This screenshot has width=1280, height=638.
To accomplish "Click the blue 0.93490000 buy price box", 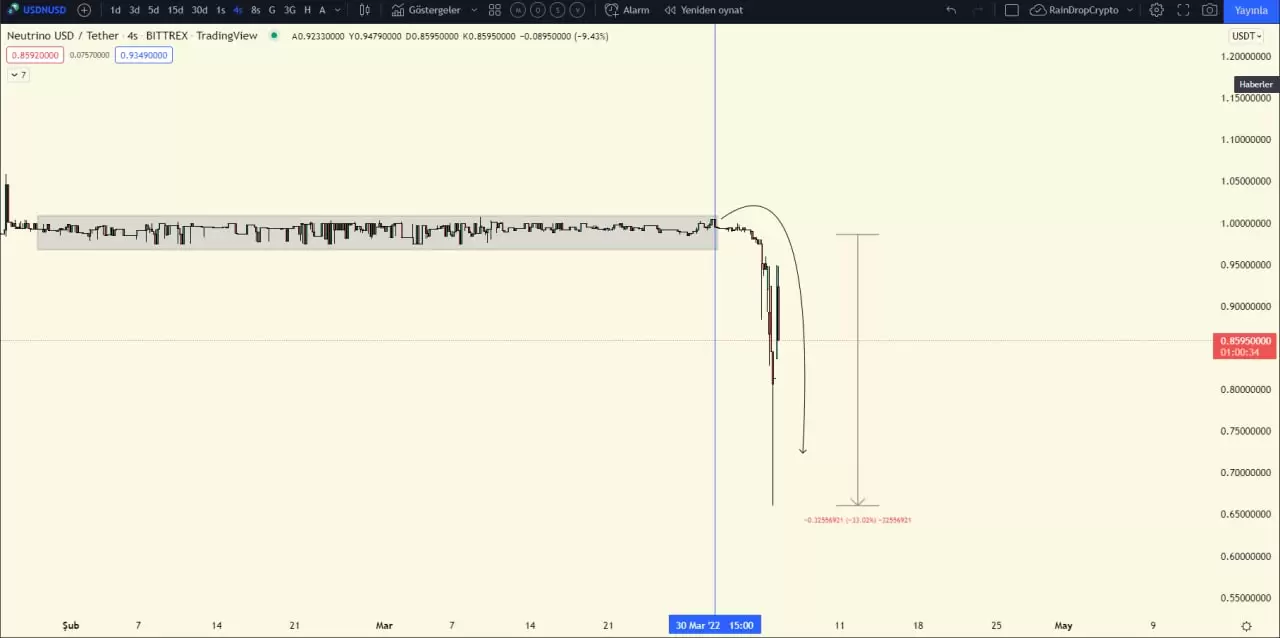I will 143,55.
